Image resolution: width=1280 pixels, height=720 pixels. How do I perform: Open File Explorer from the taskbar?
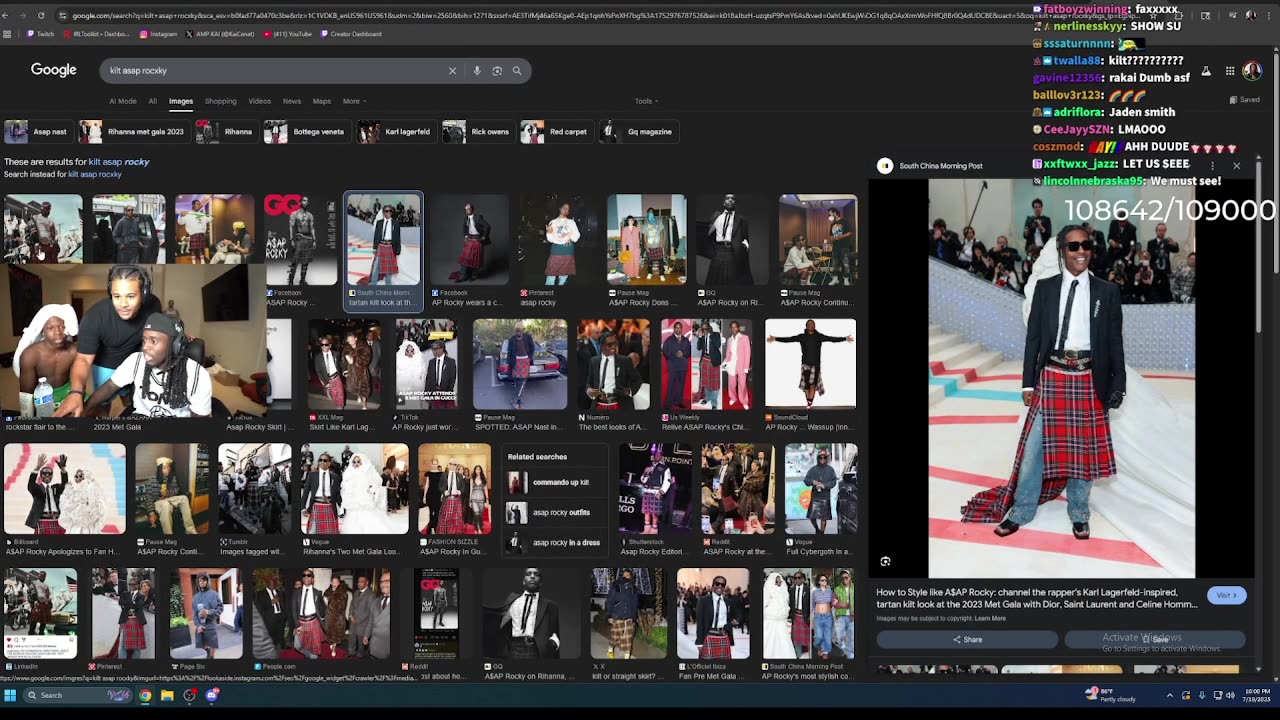[167, 695]
